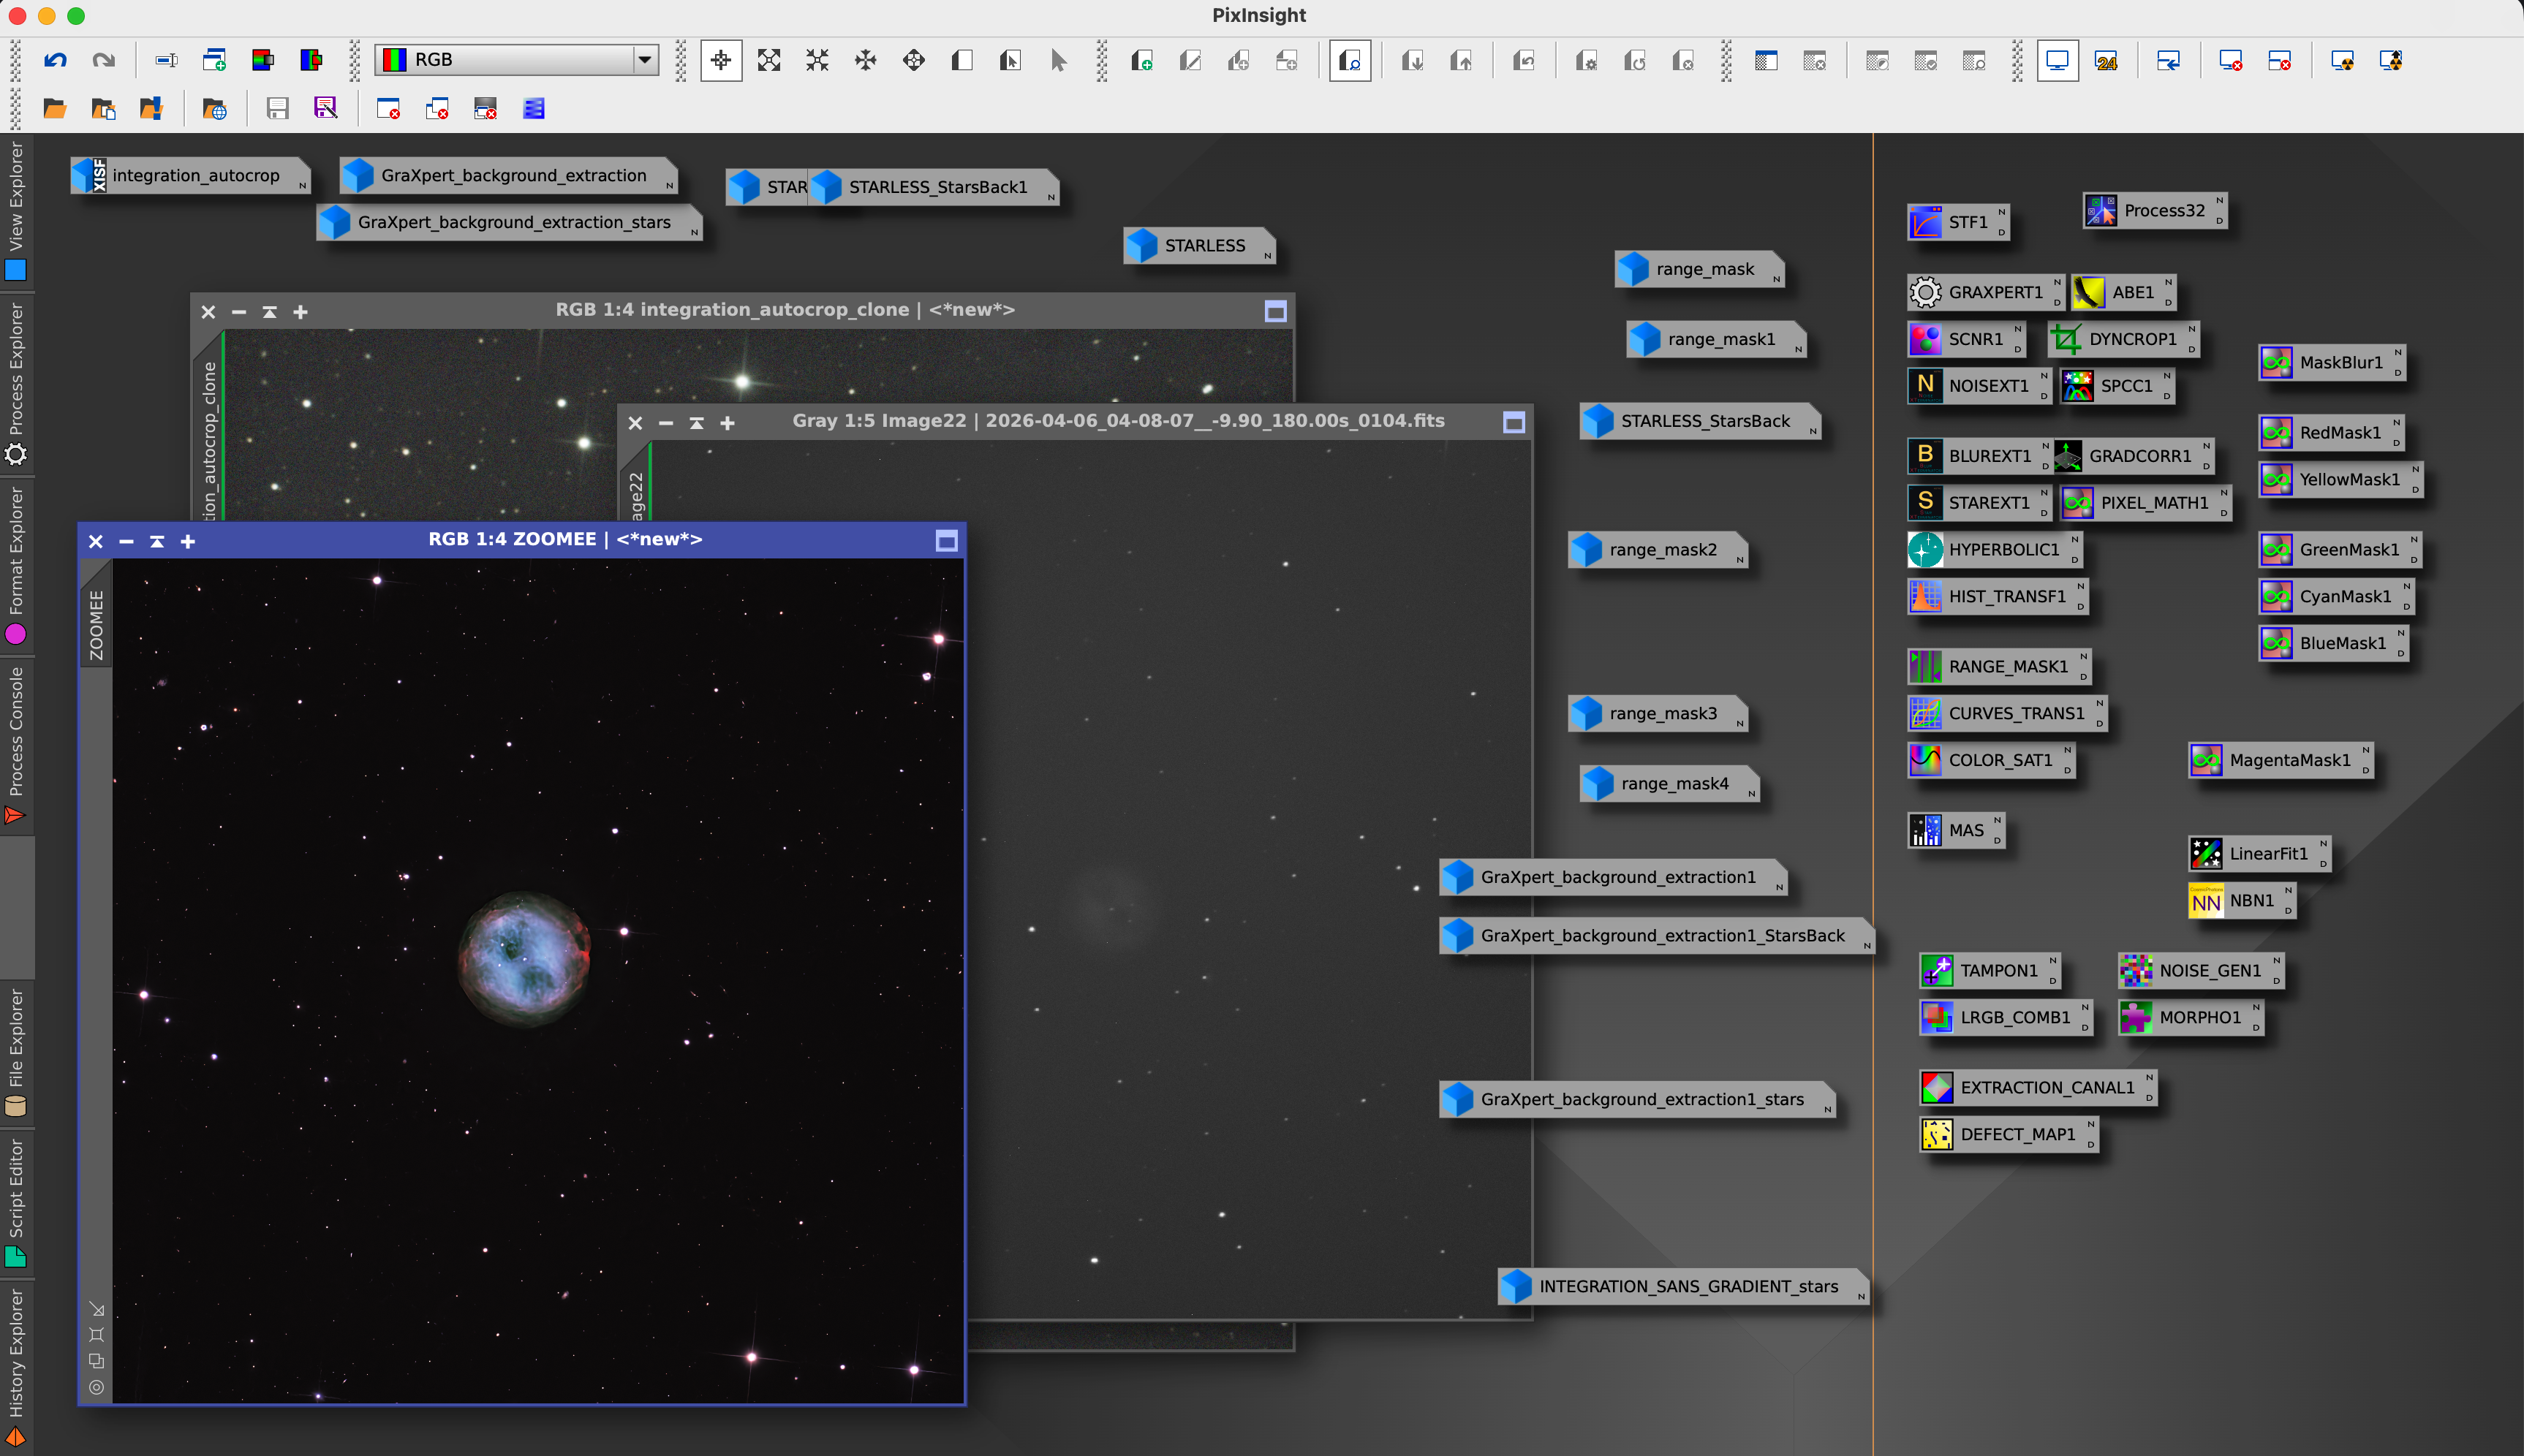Open the Process Explorer side tab

16,383
